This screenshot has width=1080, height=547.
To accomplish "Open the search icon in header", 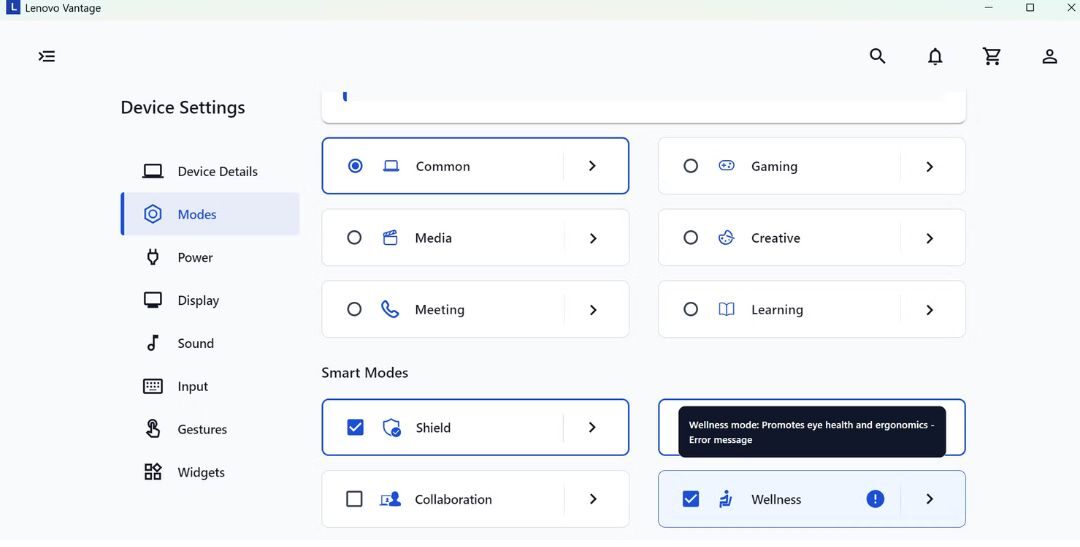I will [x=877, y=56].
